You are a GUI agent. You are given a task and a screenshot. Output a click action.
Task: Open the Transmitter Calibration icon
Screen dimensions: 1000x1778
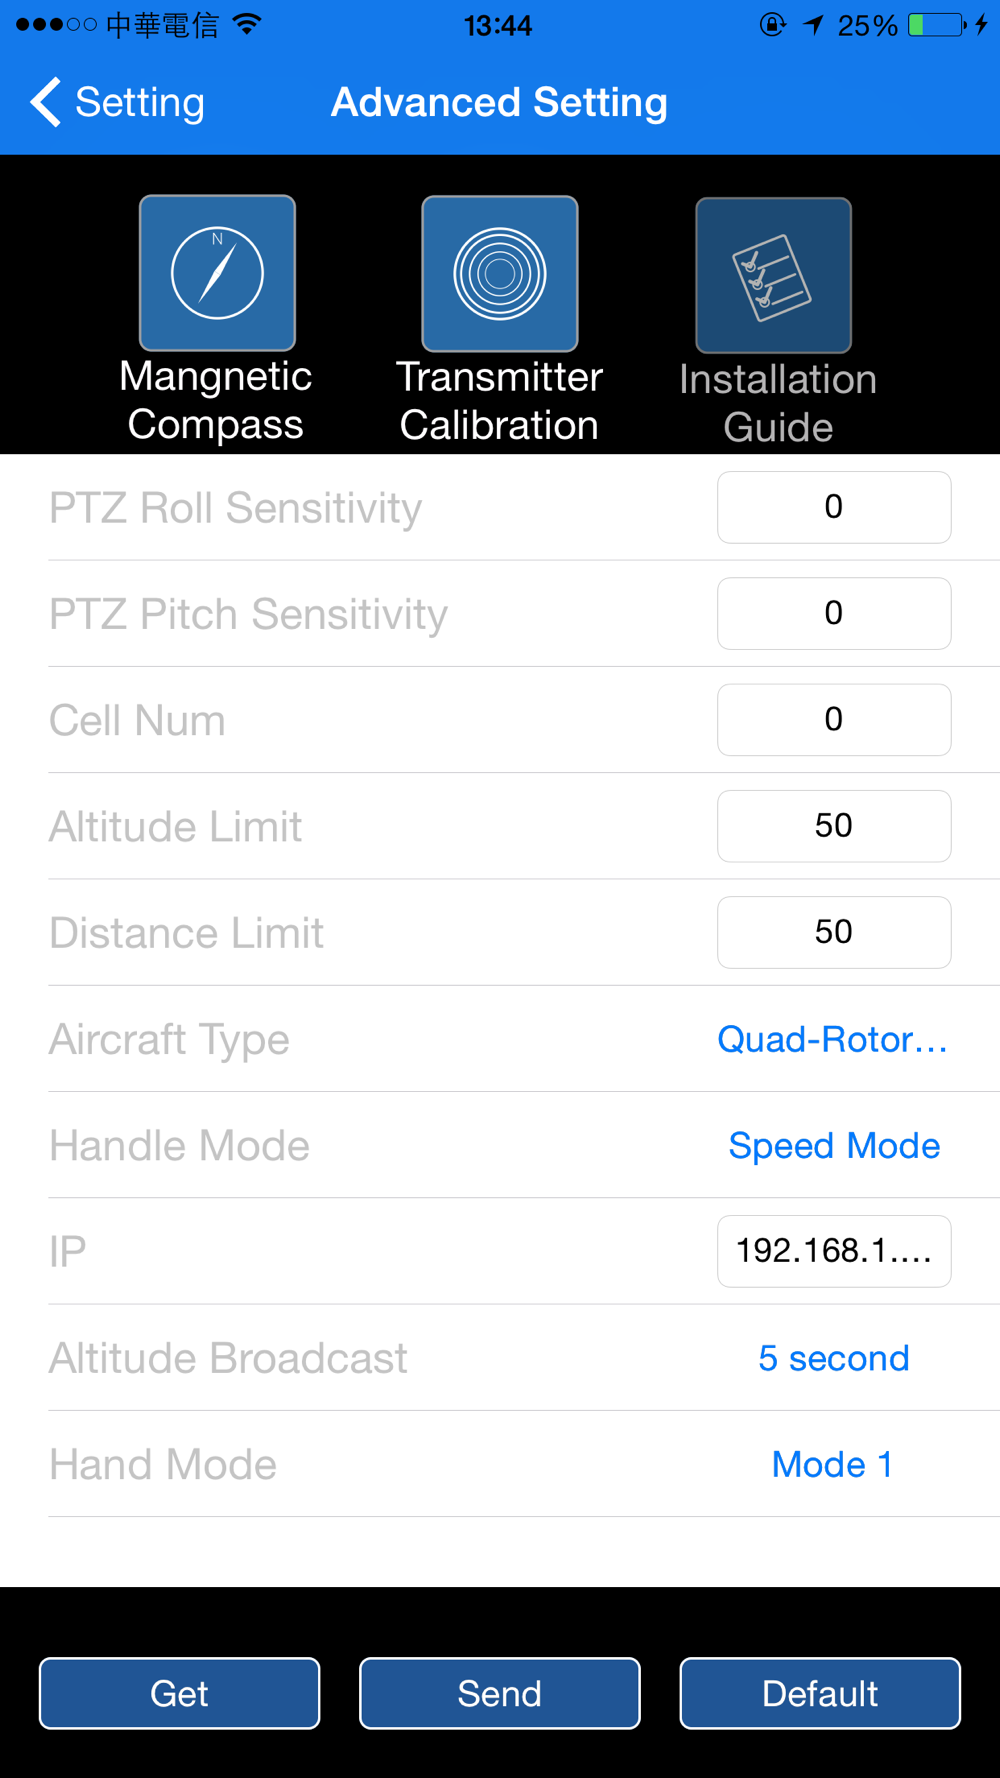point(499,274)
